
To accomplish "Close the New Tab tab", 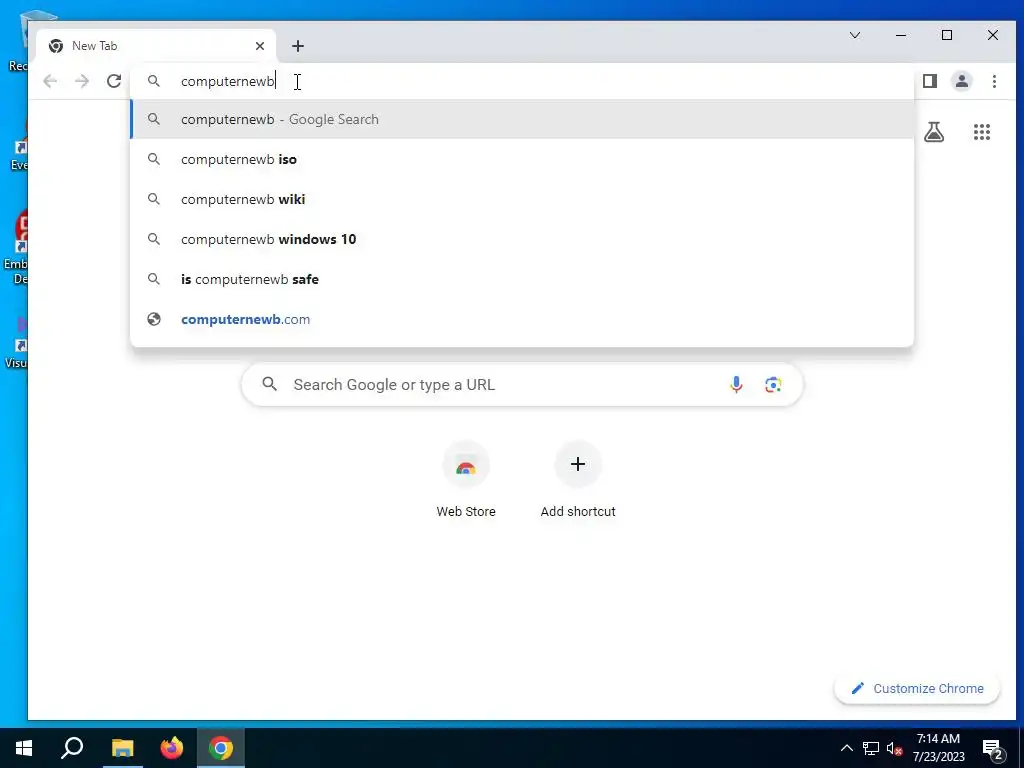I will 260,46.
